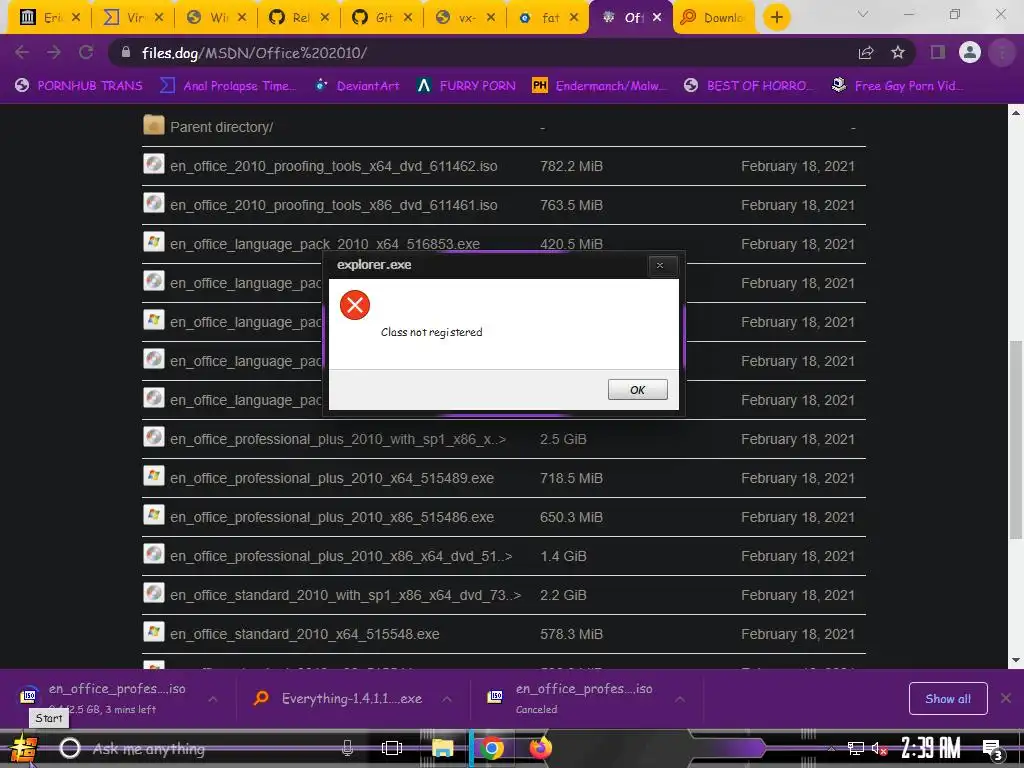Screen dimensions: 1024x768
Task: Open the Chrome three-dot menu
Action: 1002,52
